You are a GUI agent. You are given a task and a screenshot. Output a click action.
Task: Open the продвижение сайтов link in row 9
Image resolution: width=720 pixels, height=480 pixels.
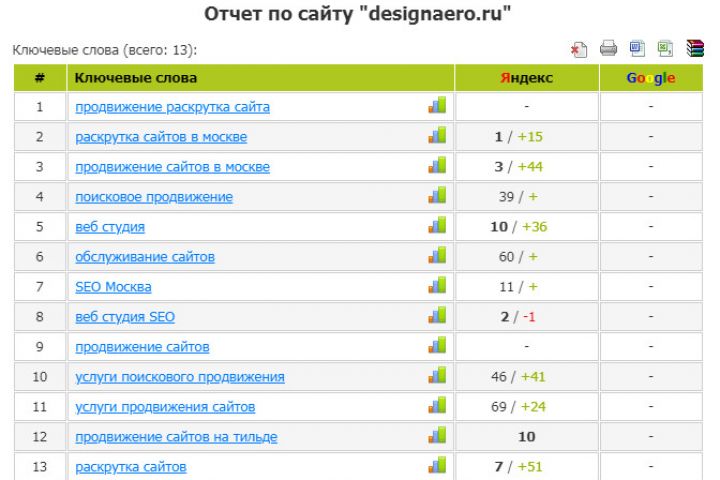point(142,347)
